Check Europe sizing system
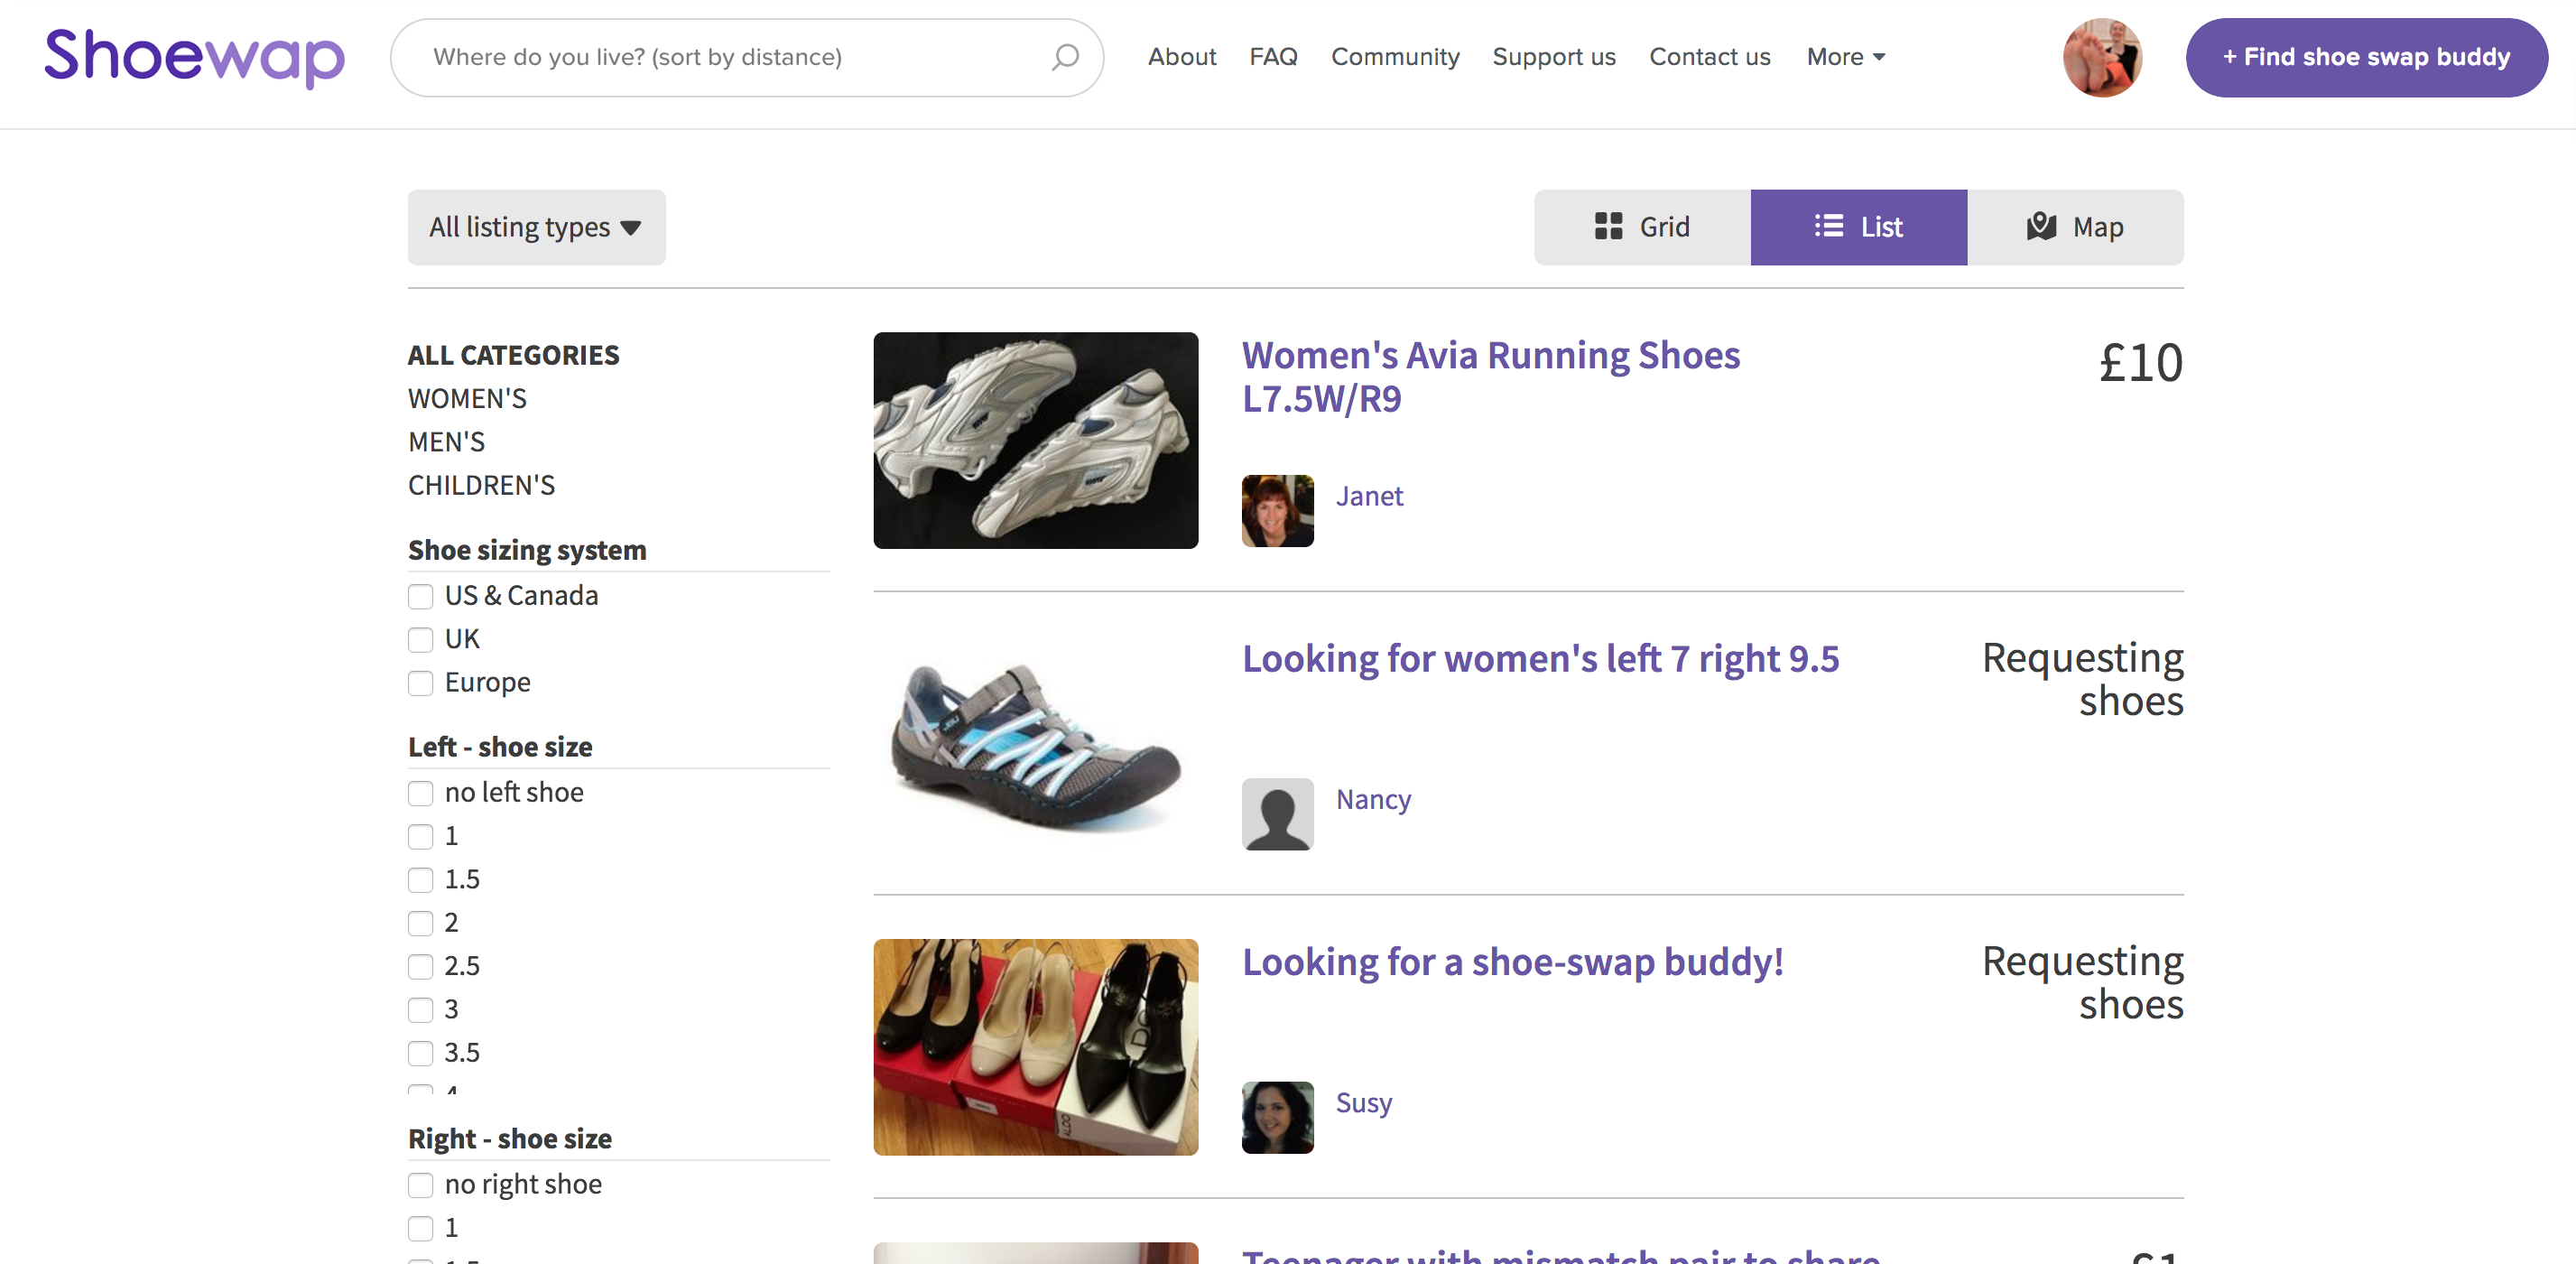Image resolution: width=2576 pixels, height=1264 pixels. click(420, 683)
